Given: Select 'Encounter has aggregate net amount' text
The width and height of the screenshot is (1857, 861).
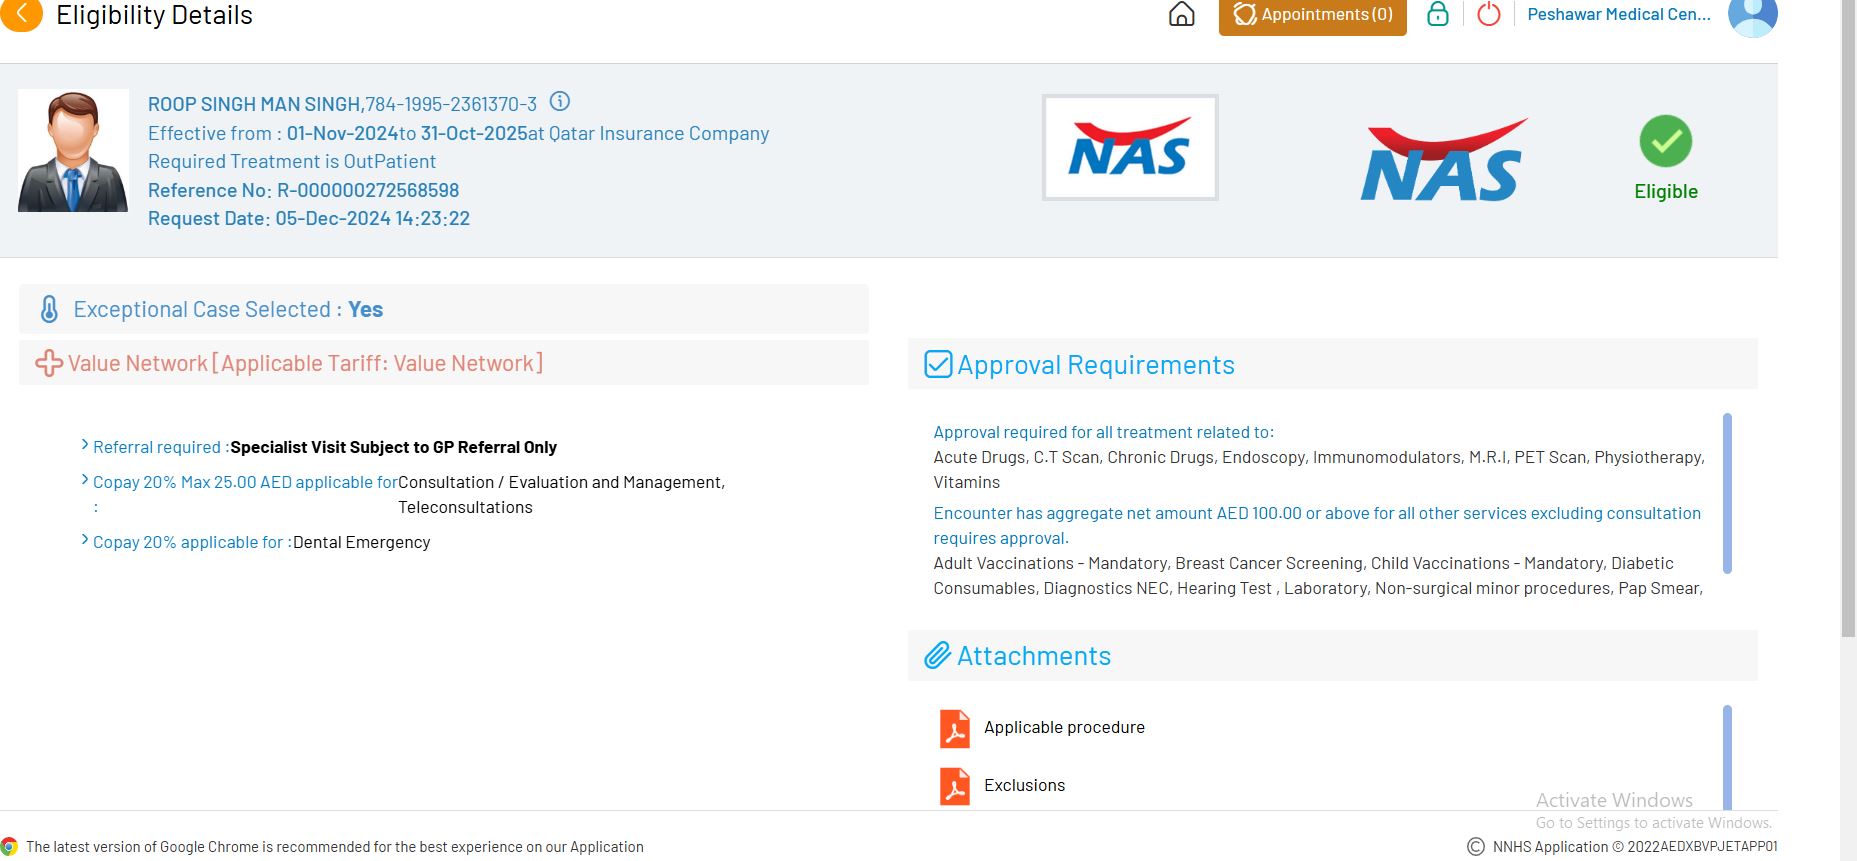Looking at the screenshot, I should pos(1317,525).
